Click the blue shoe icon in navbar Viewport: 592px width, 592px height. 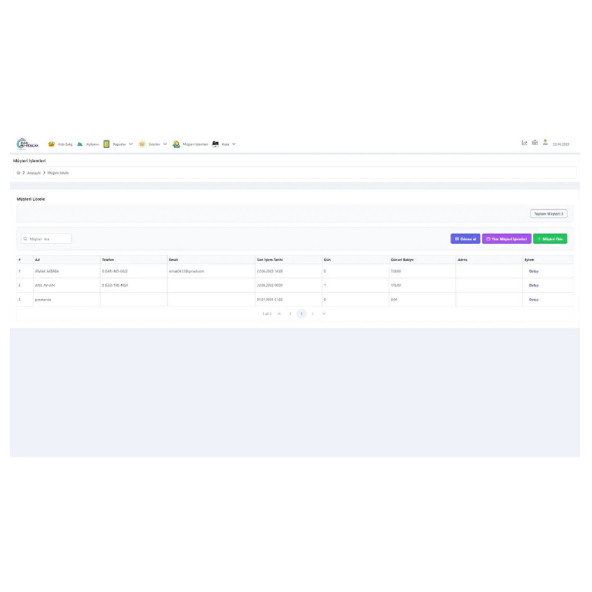(x=80, y=144)
